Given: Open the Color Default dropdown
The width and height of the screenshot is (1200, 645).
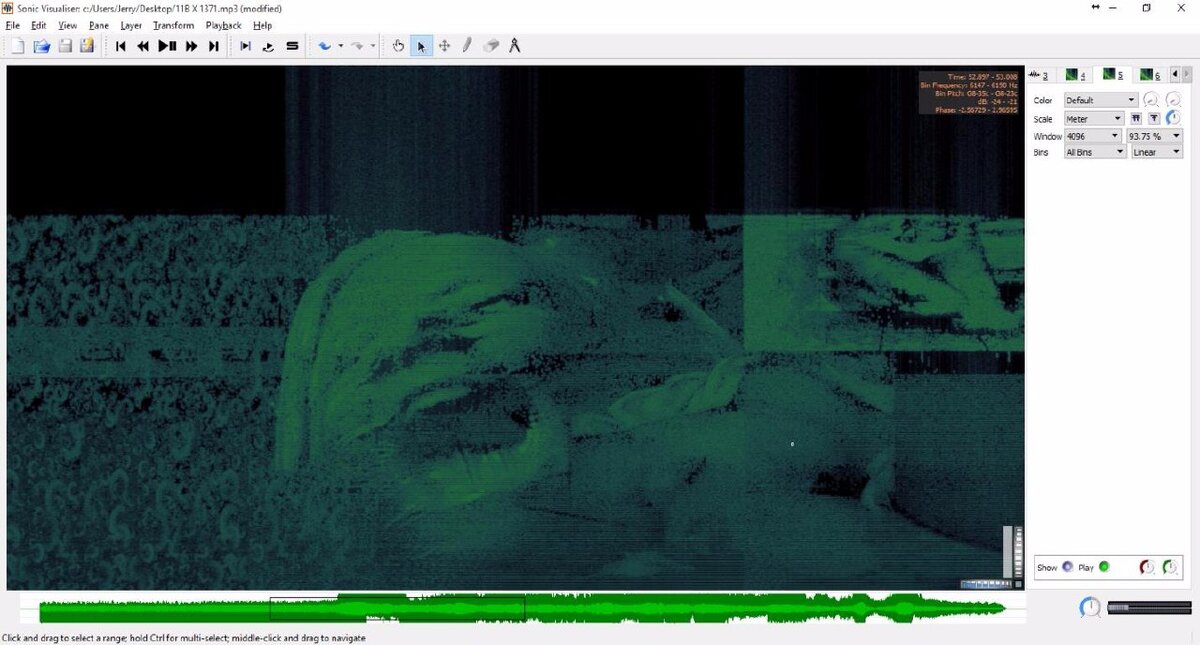Looking at the screenshot, I should tap(1100, 100).
